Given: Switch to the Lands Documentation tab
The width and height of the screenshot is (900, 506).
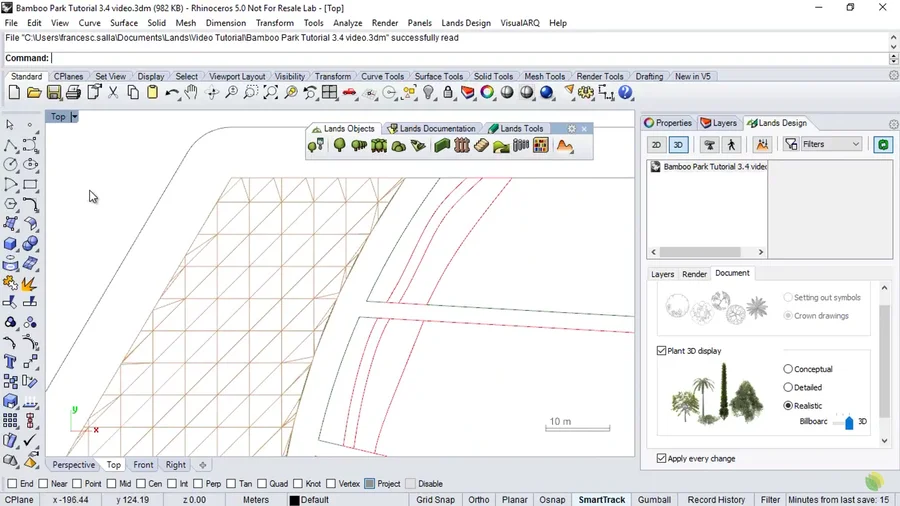Looking at the screenshot, I should click(x=432, y=129).
